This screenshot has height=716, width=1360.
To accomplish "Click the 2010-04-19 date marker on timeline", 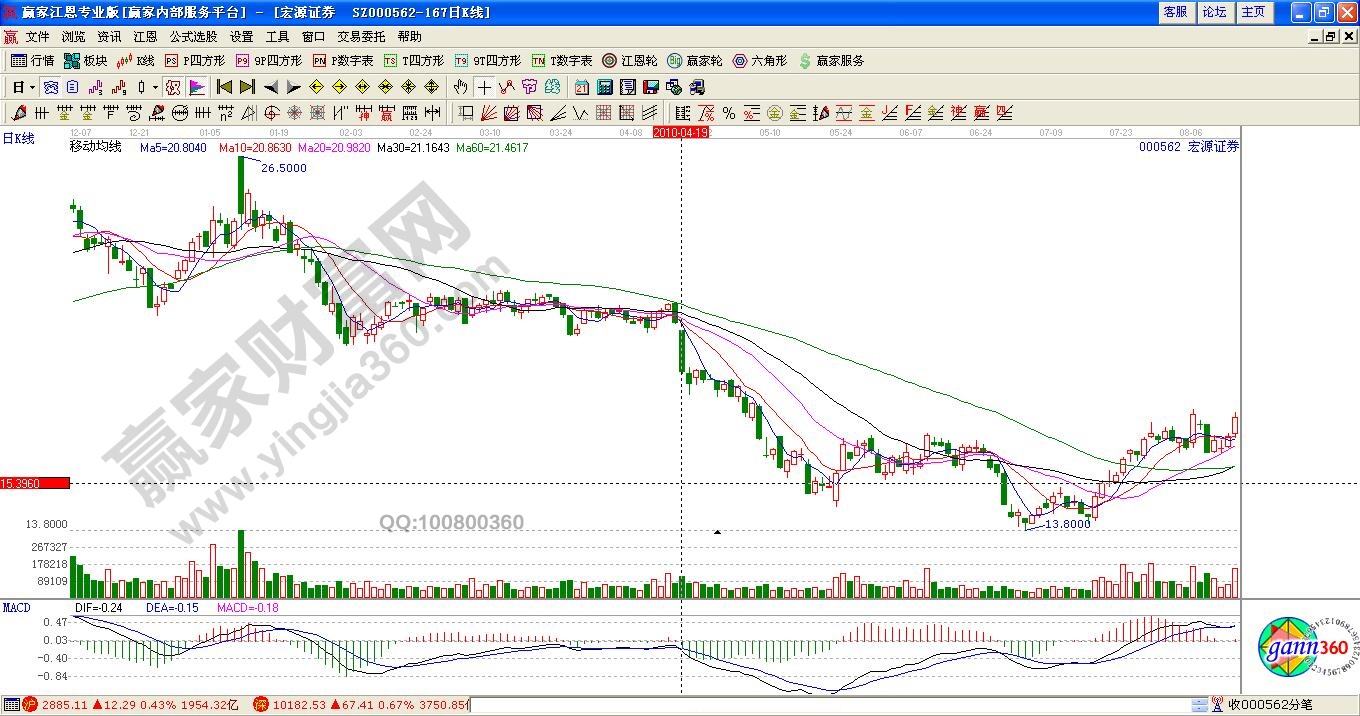I will tap(681, 132).
